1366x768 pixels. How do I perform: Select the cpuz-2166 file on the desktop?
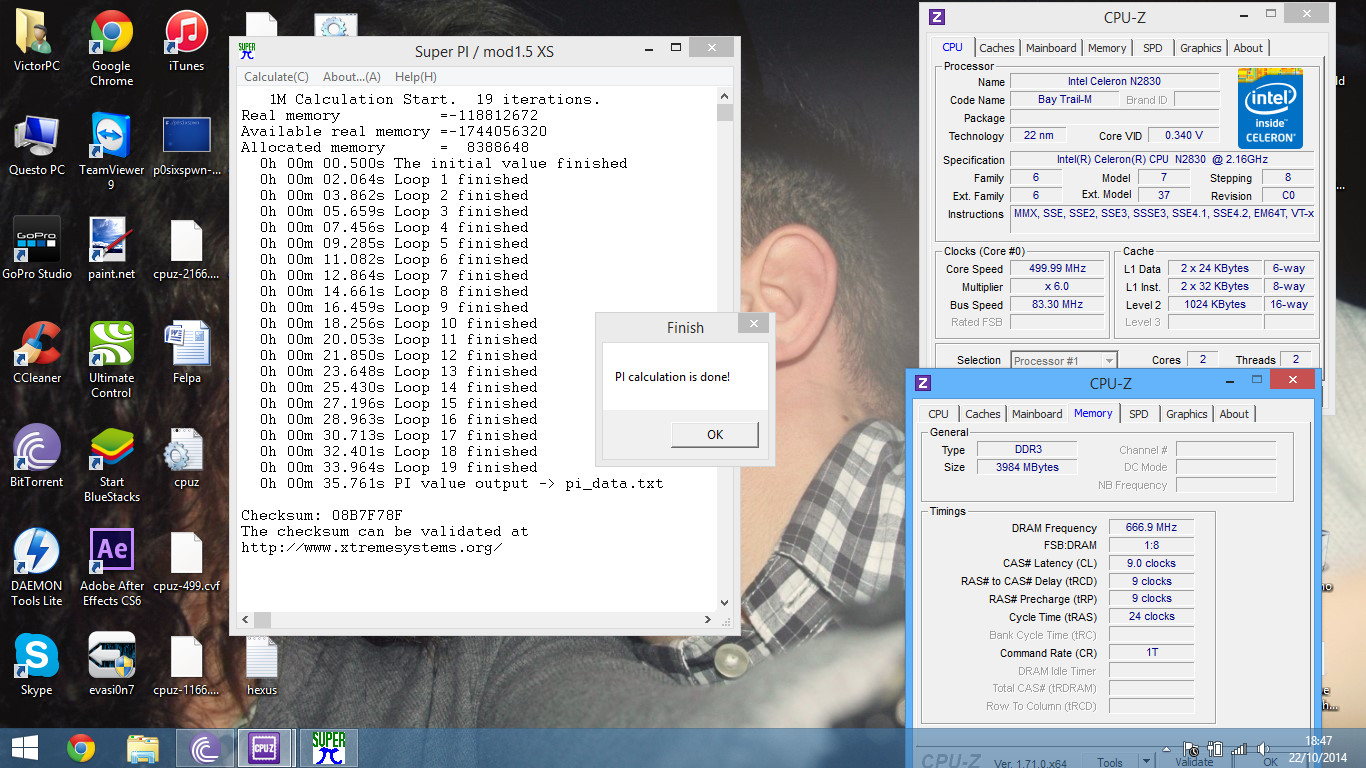pyautogui.click(x=186, y=249)
